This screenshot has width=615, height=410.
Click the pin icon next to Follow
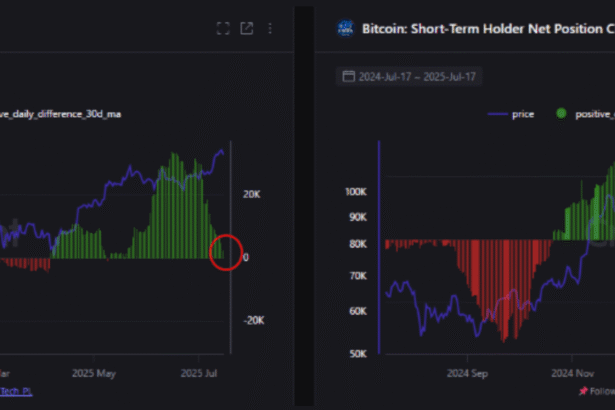pyautogui.click(x=582, y=391)
